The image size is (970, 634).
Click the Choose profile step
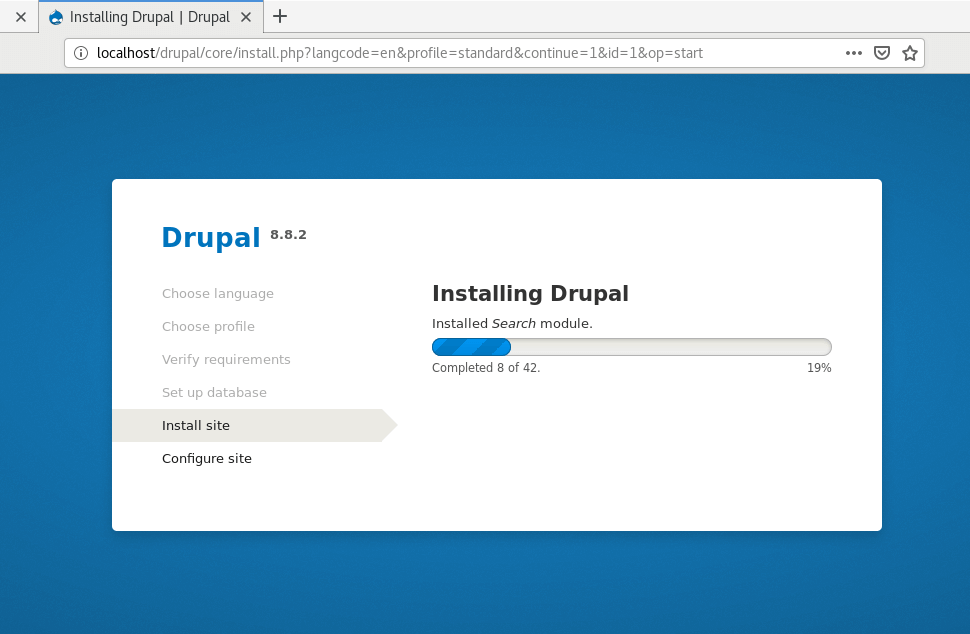(208, 327)
